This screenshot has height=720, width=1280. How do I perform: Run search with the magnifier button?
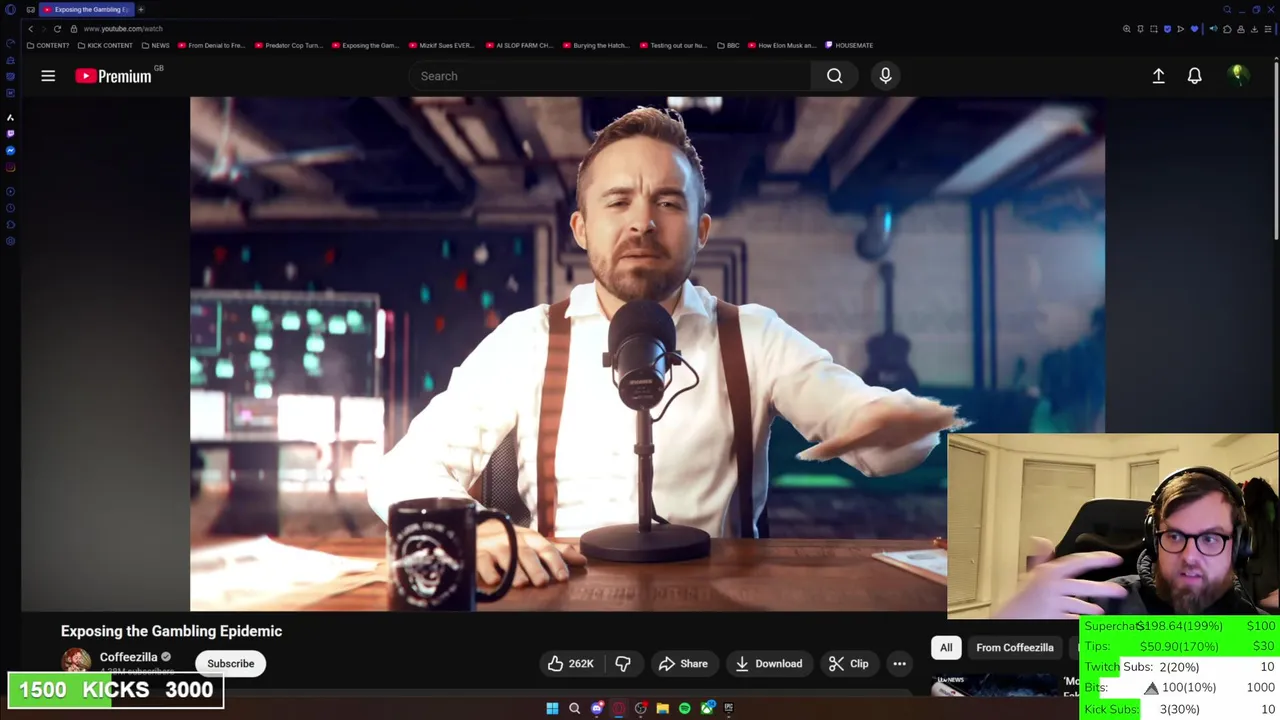834,76
